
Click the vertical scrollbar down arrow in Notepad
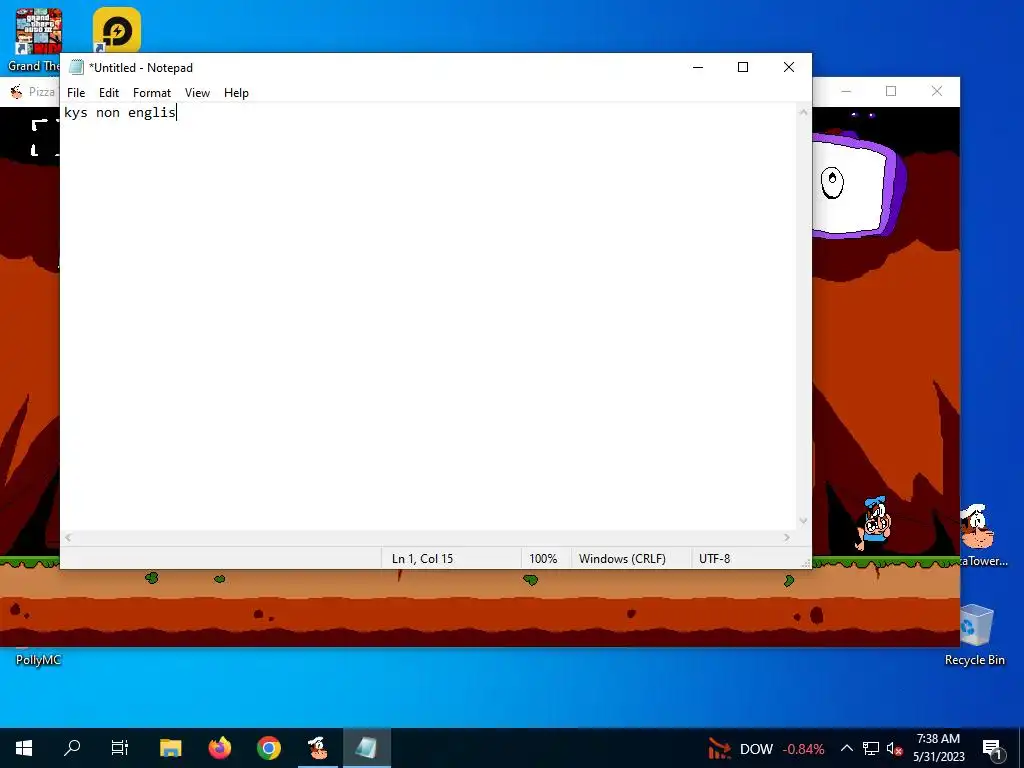tap(803, 521)
